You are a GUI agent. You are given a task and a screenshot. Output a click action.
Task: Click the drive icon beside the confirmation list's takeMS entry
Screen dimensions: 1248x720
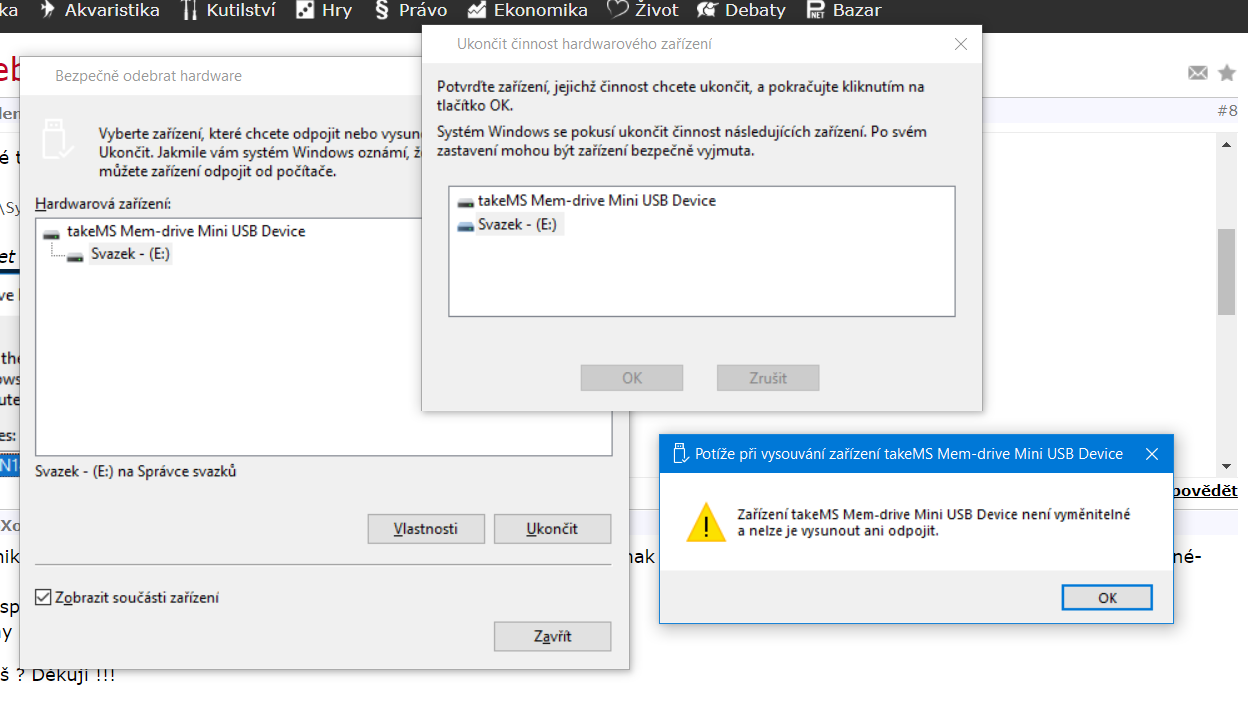pyautogui.click(x=465, y=202)
